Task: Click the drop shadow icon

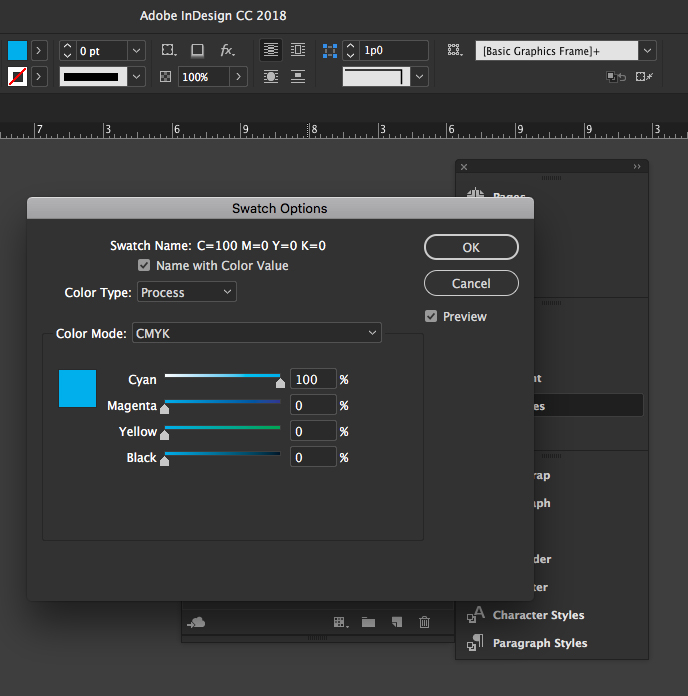Action: tap(197, 50)
